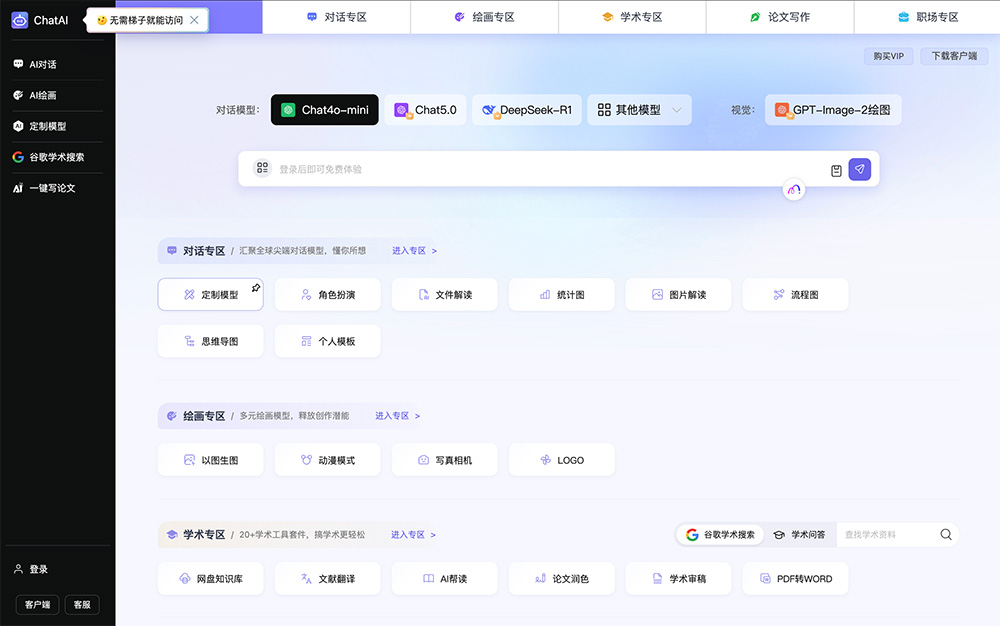Open 一键写论文 in the sidebar

(x=44, y=188)
